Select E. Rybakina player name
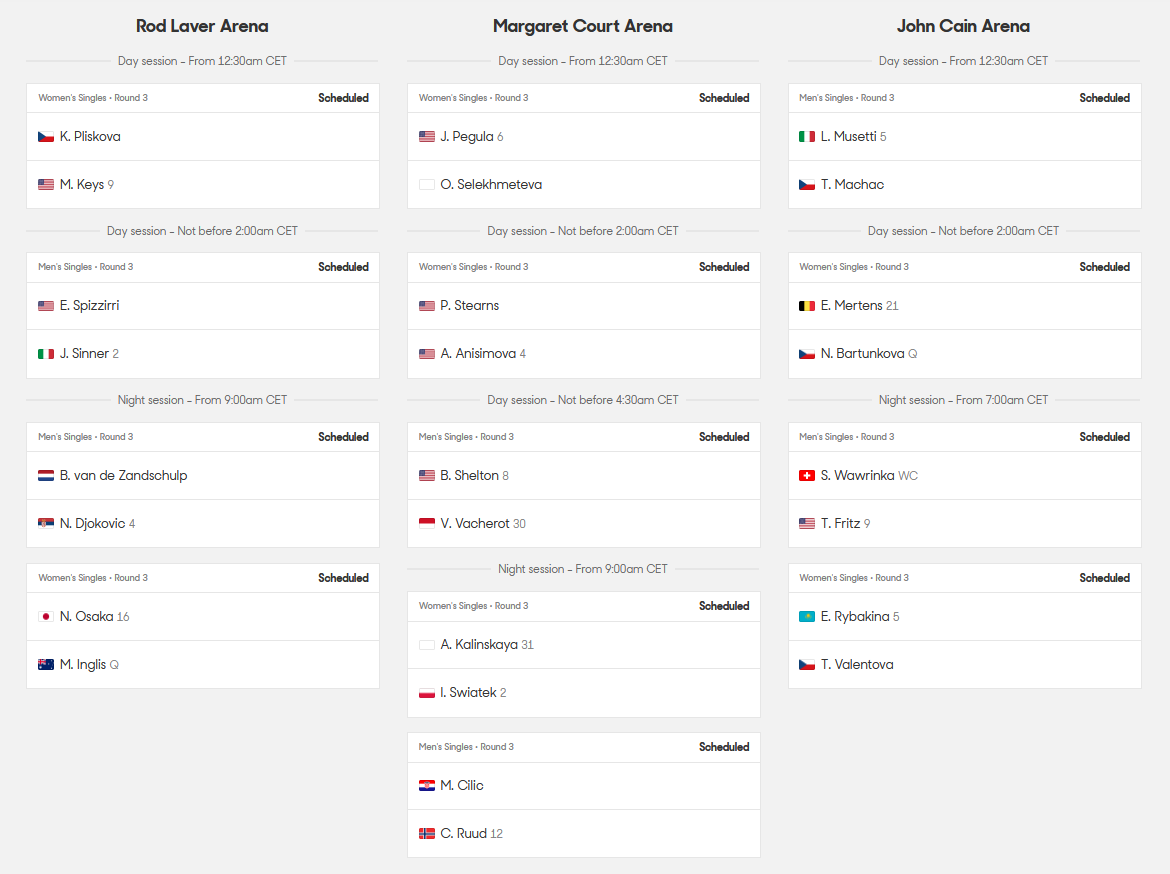This screenshot has width=1170, height=874. (855, 617)
